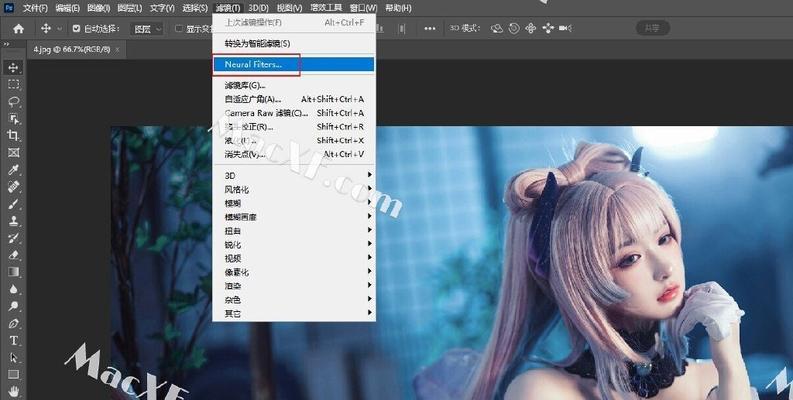
Task: Open the 文字(Y) menu
Action: (162, 8)
